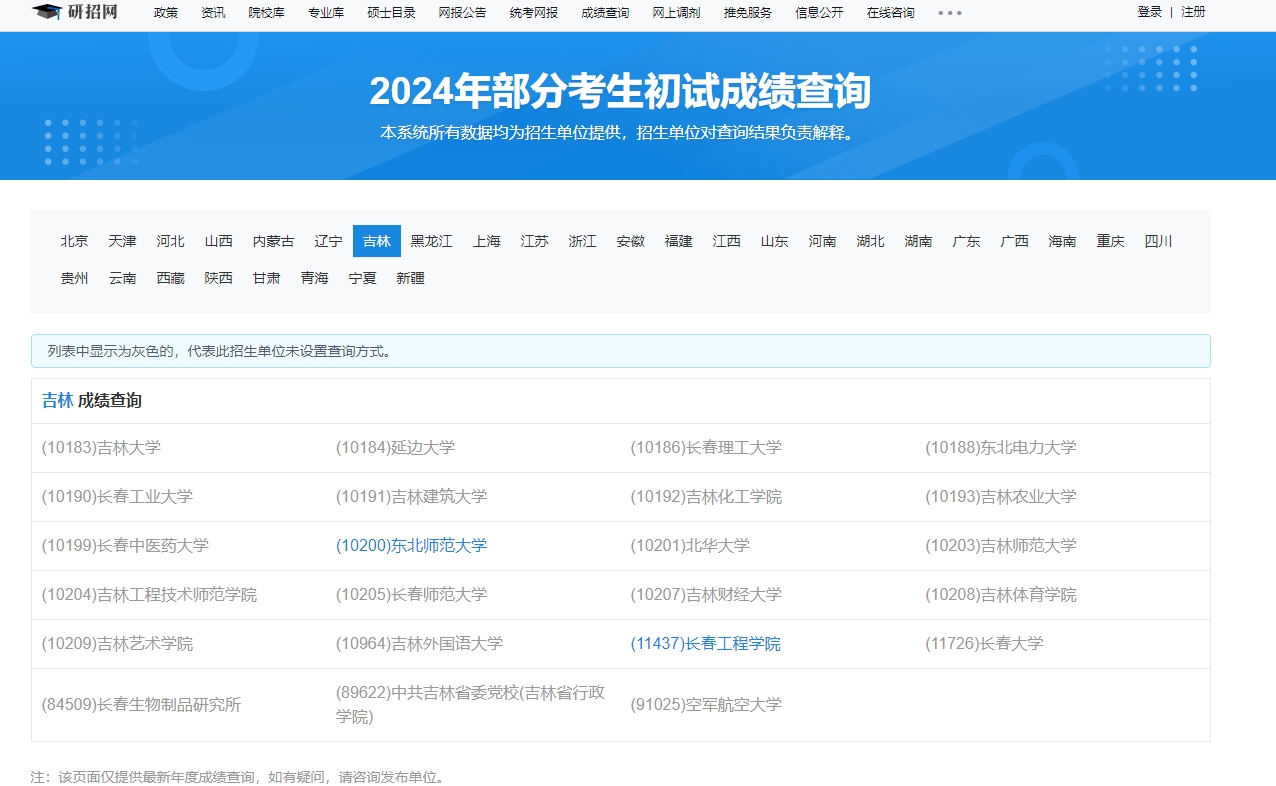This screenshot has width=1276, height=786.
Task: Choose the 湖南 province tab
Action: (919, 241)
